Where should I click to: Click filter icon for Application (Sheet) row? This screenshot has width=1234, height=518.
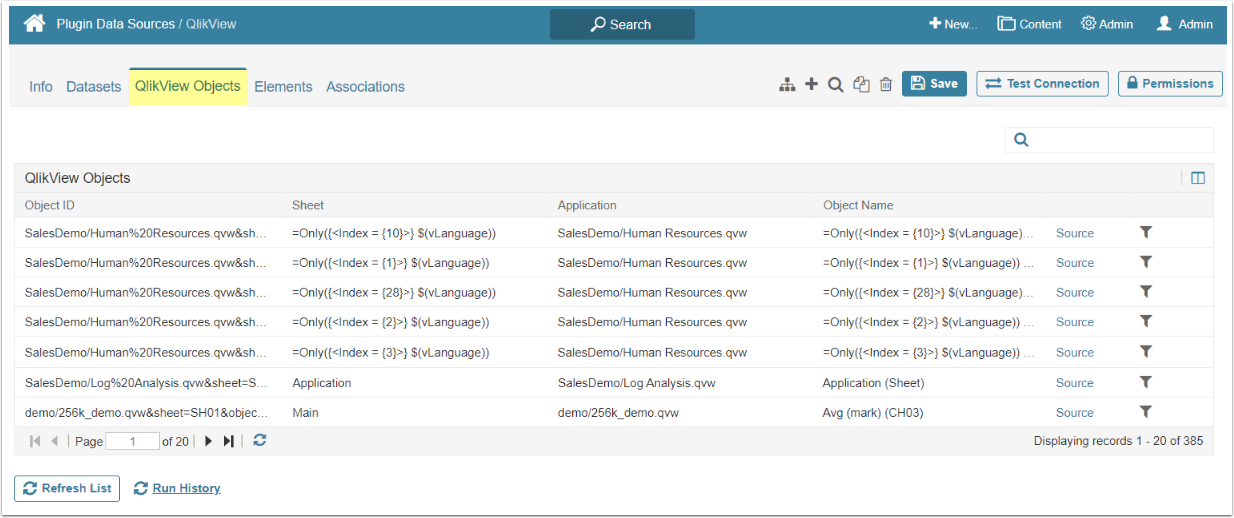tap(1146, 382)
